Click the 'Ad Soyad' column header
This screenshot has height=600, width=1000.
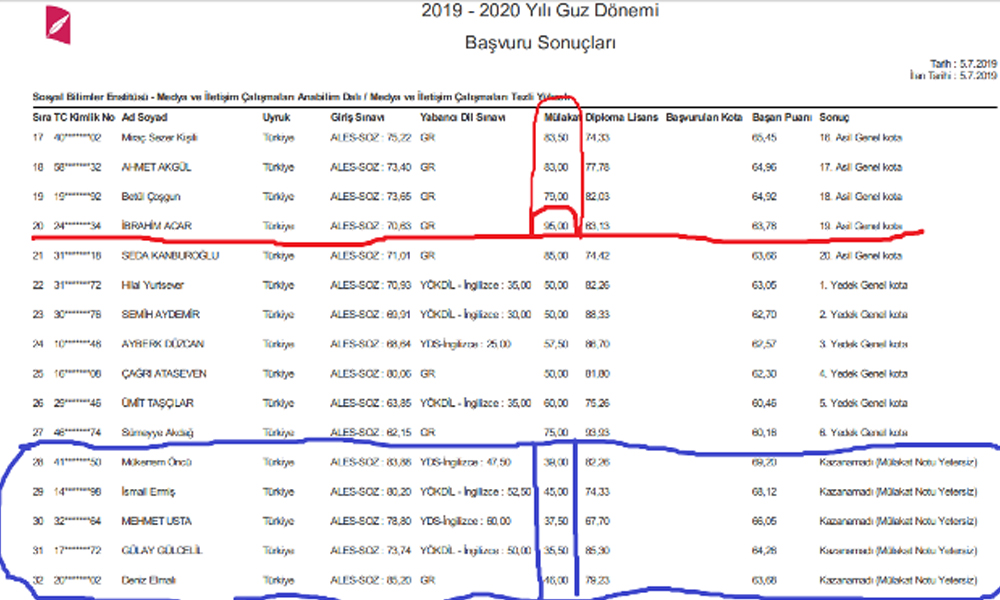click(143, 118)
